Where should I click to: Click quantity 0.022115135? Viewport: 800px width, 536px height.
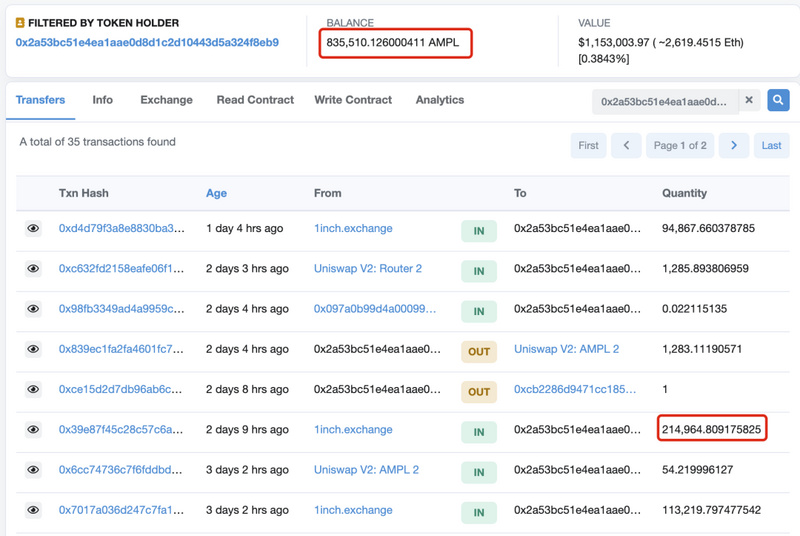[694, 309]
